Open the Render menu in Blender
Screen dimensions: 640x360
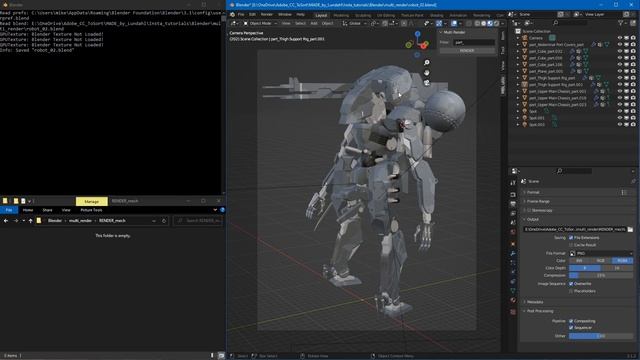click(267, 15)
